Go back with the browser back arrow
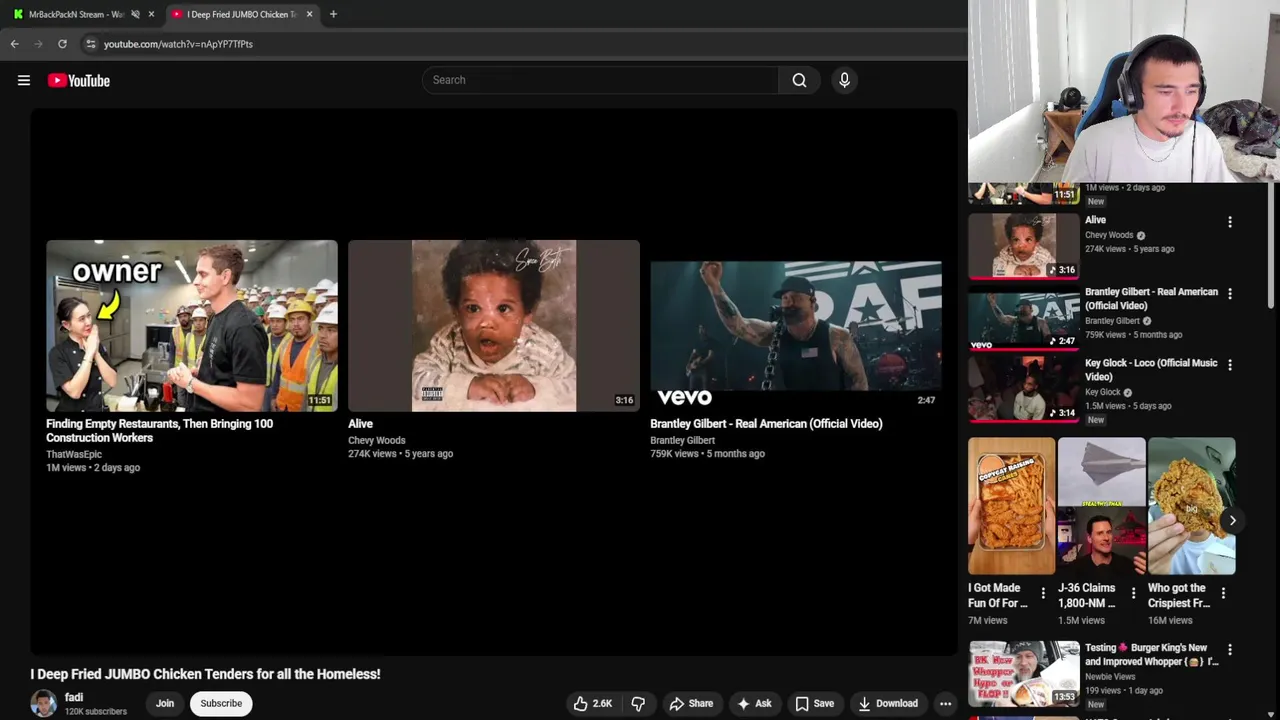The image size is (1280, 720). [14, 44]
